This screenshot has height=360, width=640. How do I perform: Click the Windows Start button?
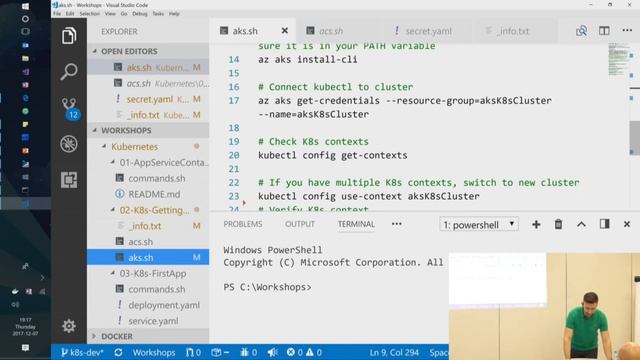pos(25,6)
